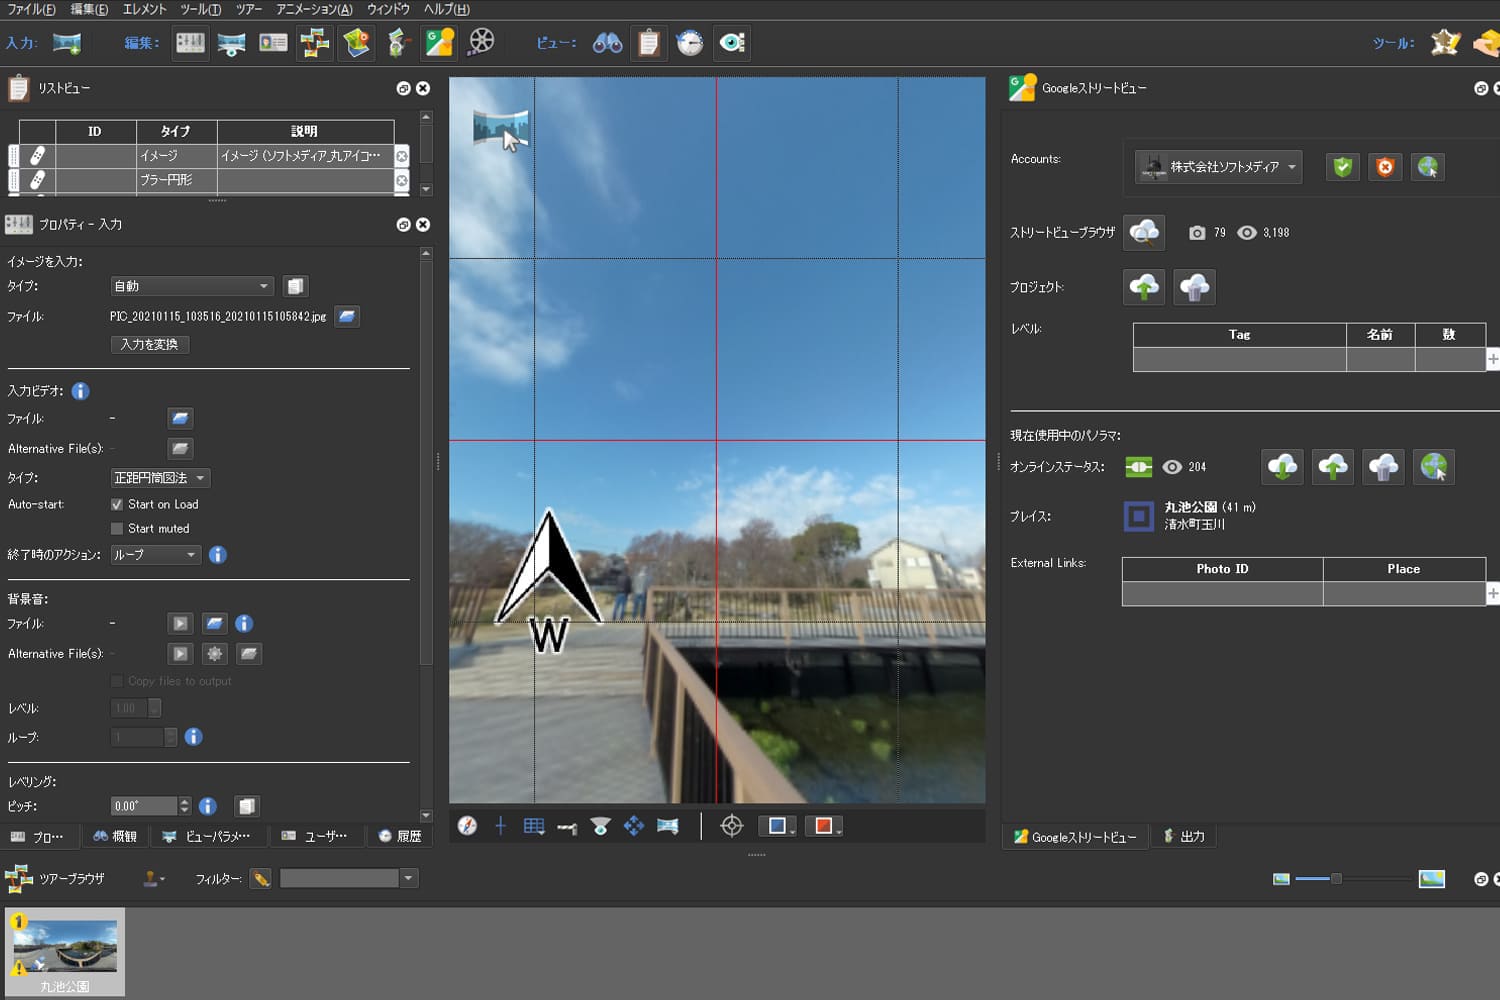The width and height of the screenshot is (1500, 1000).
Task: Enable the Start muted checkbox
Action: 117,529
